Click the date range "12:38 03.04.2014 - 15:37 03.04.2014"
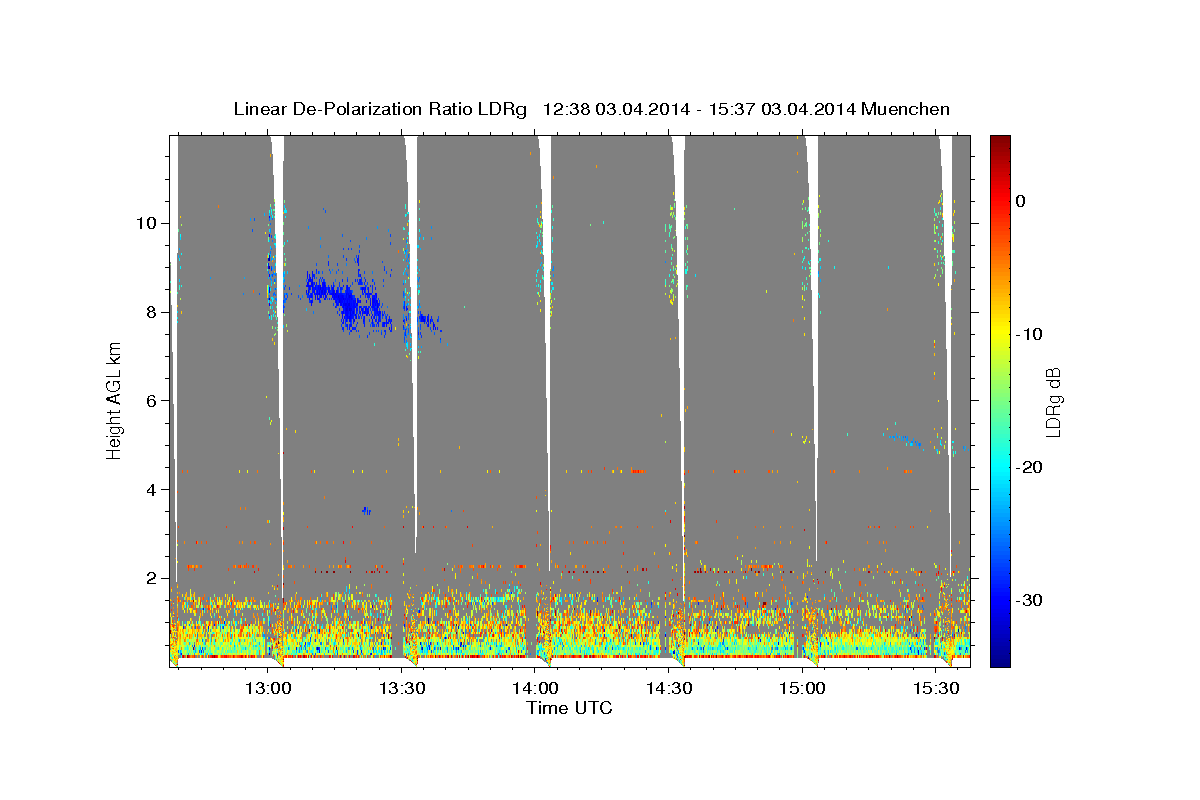1200x800 pixels. 699,109
